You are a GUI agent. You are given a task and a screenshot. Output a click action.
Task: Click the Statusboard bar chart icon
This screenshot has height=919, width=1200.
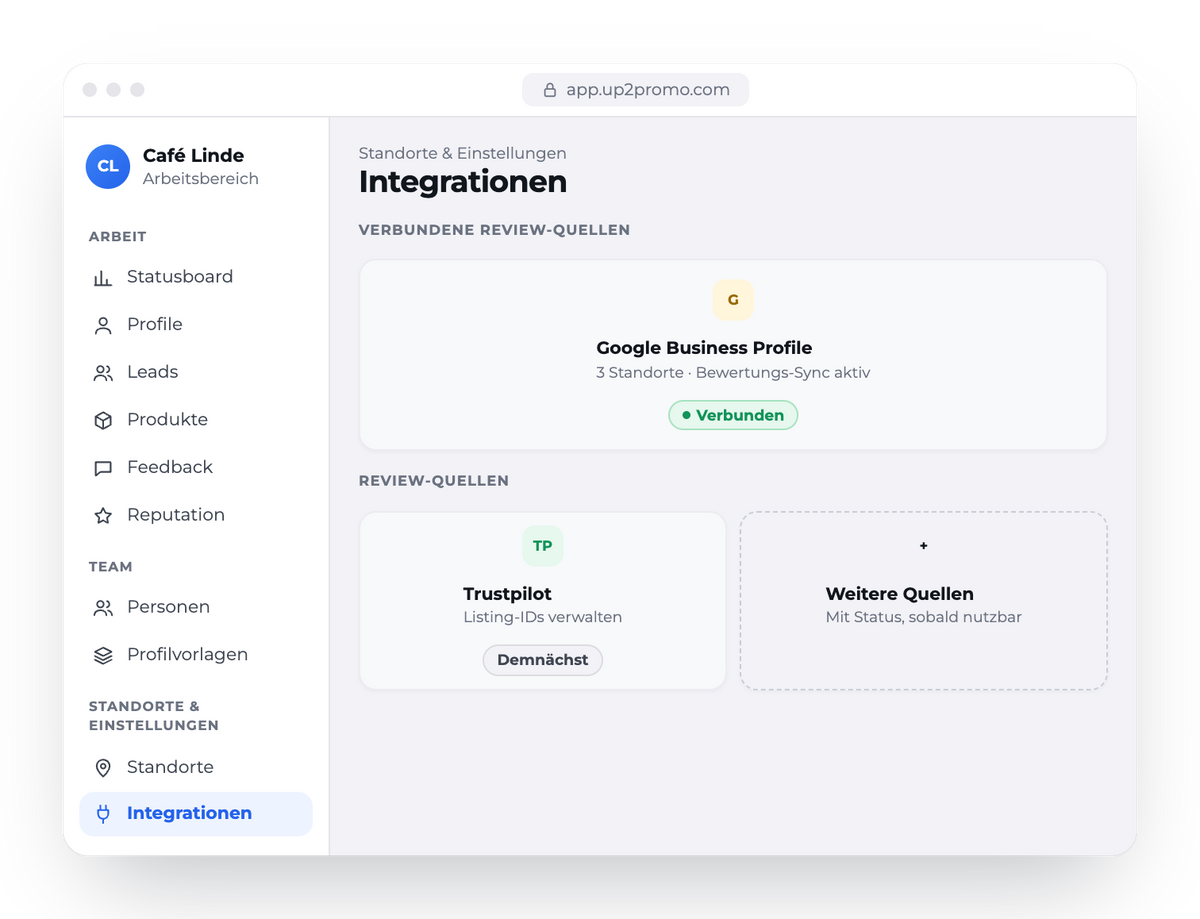(x=103, y=278)
